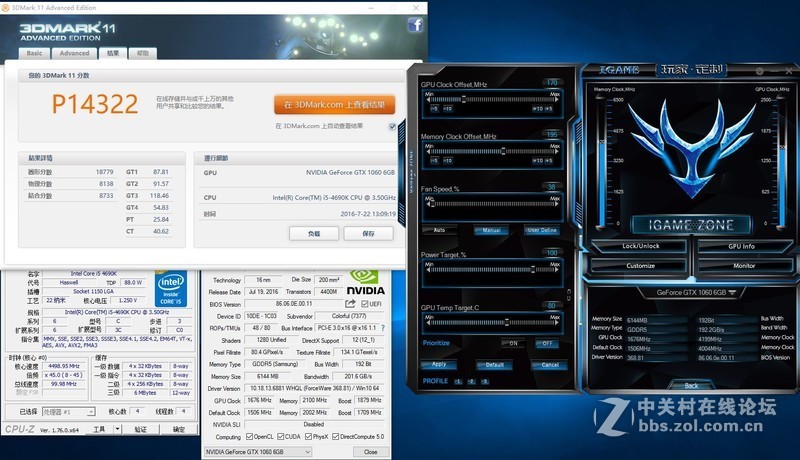Switch to Basic tab in 3DMark
The image size is (800, 460).
(34, 53)
